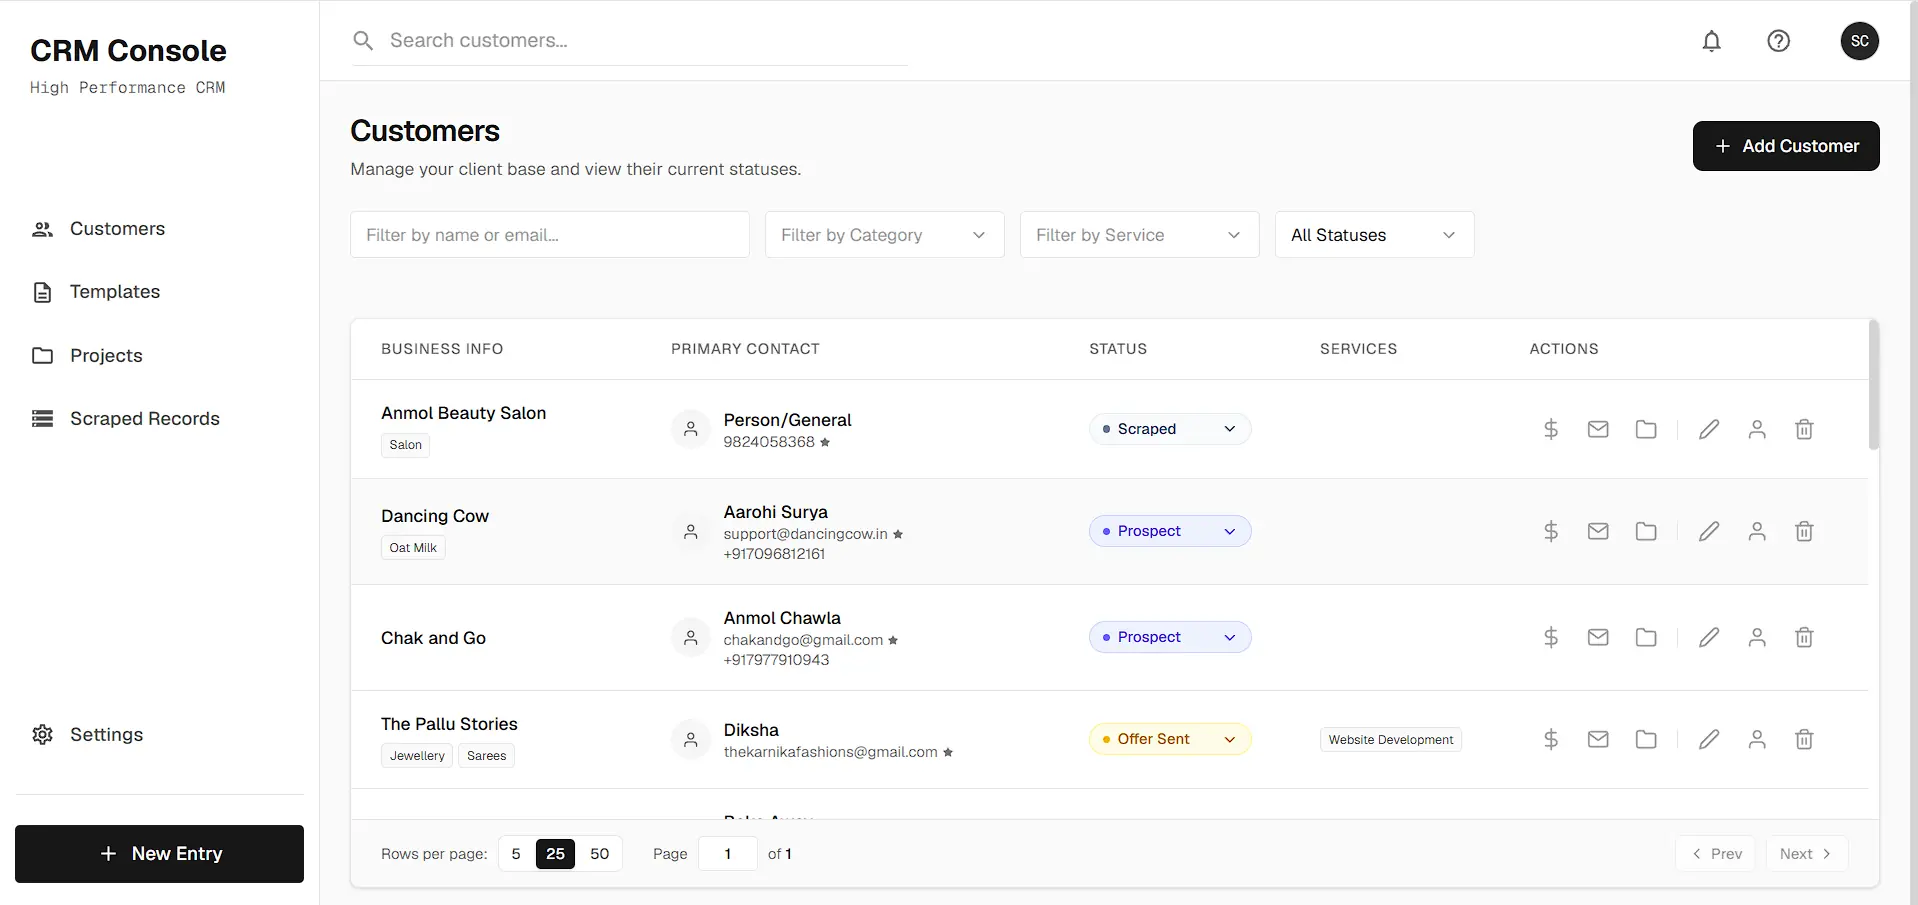Image resolution: width=1918 pixels, height=905 pixels.
Task: Open folder icon in Dancing Cow row
Action: pos(1646,531)
